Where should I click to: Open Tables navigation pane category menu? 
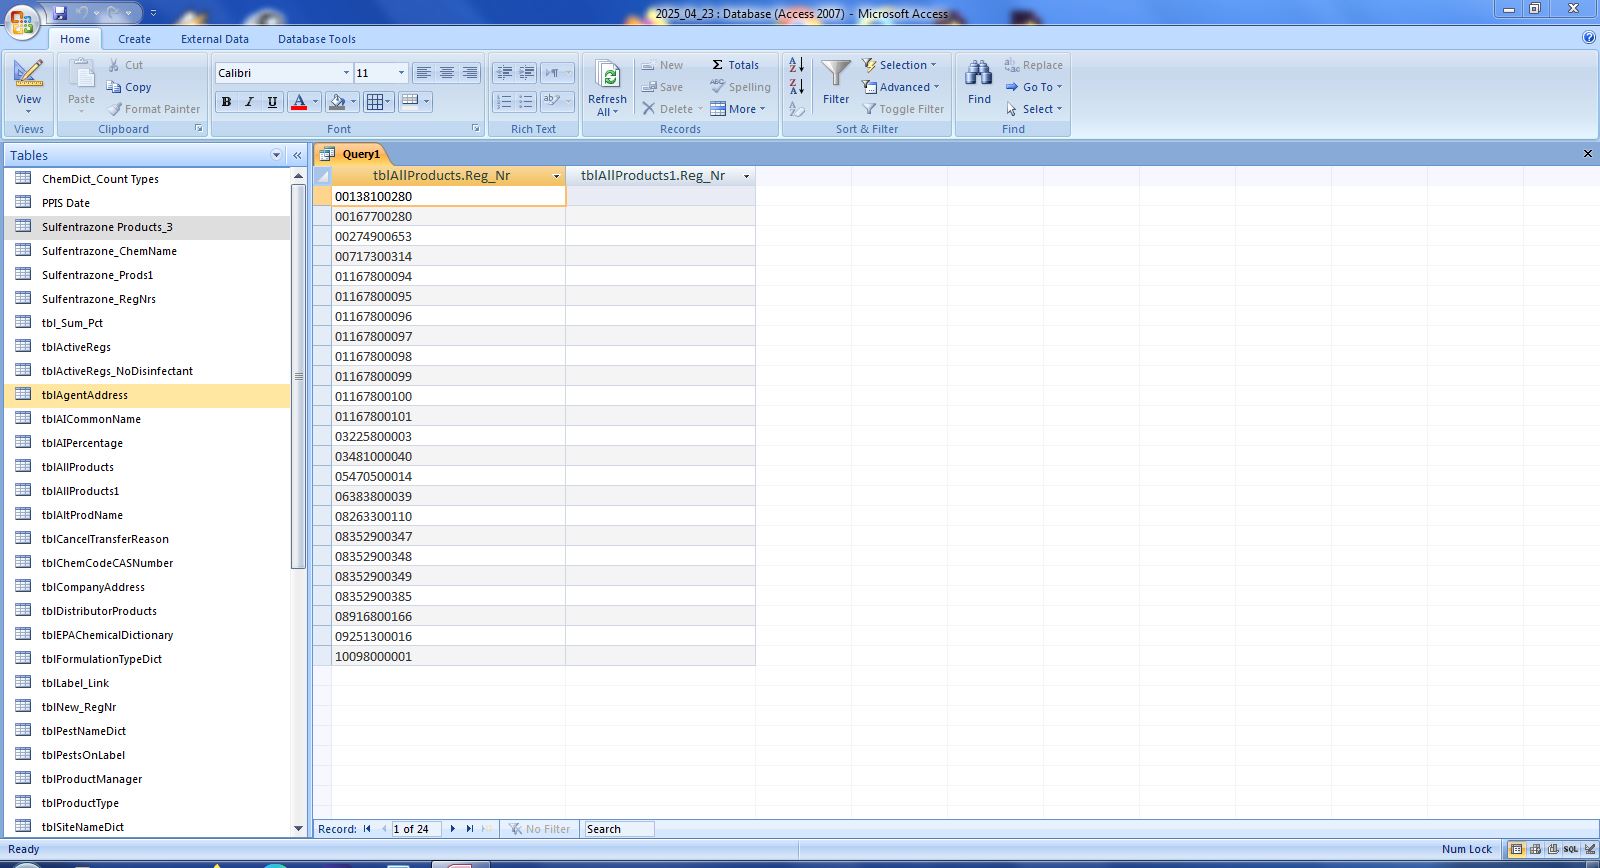(x=276, y=155)
